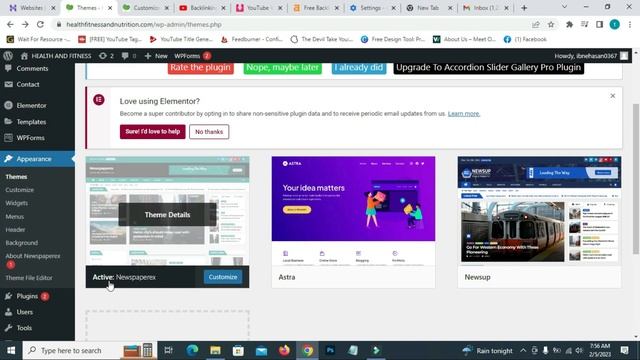The image size is (640, 360).
Task: Open the Background submenu item
Action: click(22, 242)
